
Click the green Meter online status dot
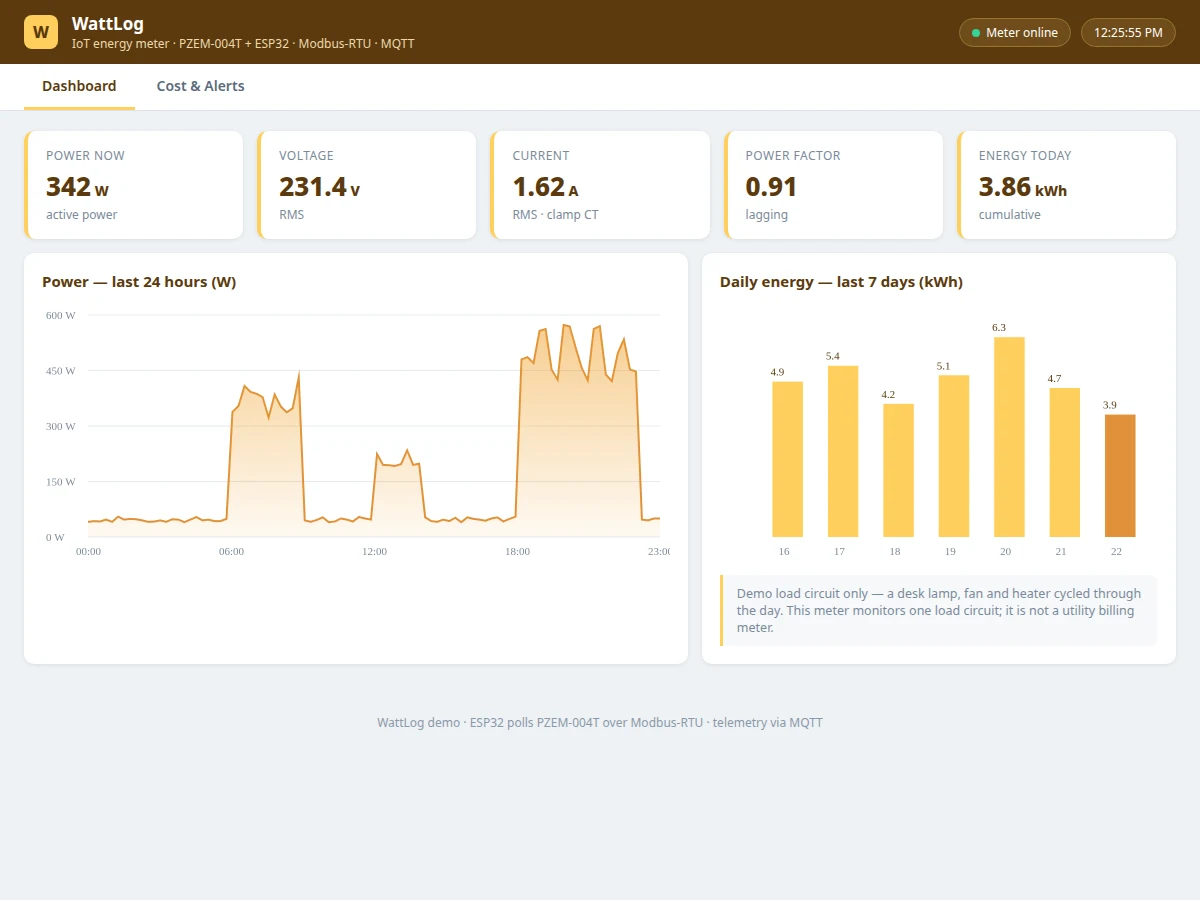976,33
